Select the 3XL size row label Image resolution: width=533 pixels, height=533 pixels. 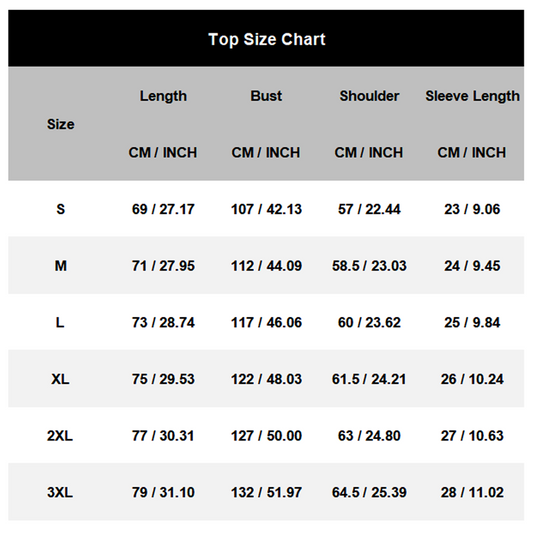(60, 492)
